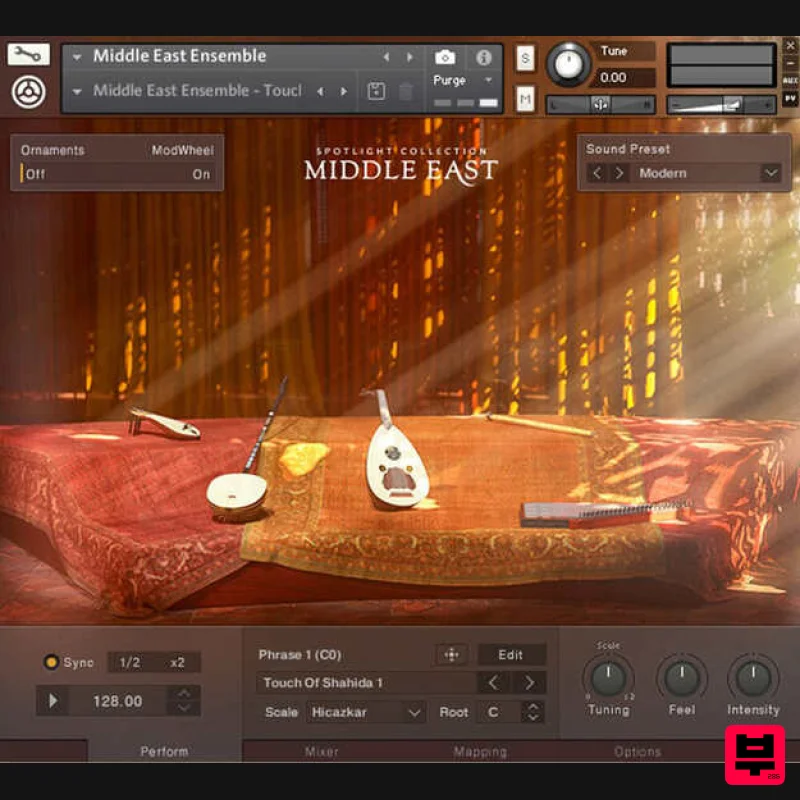Image resolution: width=800 pixels, height=800 pixels.
Task: Select next snapshot arrow beside Touch snapshot name
Action: coord(344,91)
